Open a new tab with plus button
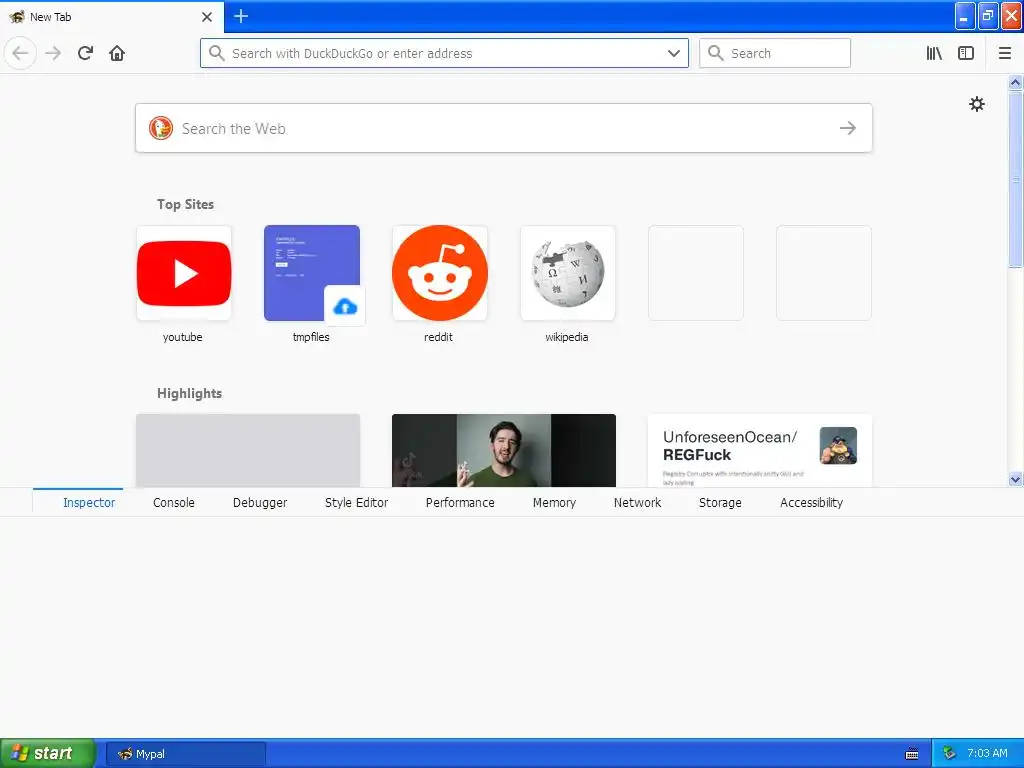 click(x=241, y=16)
